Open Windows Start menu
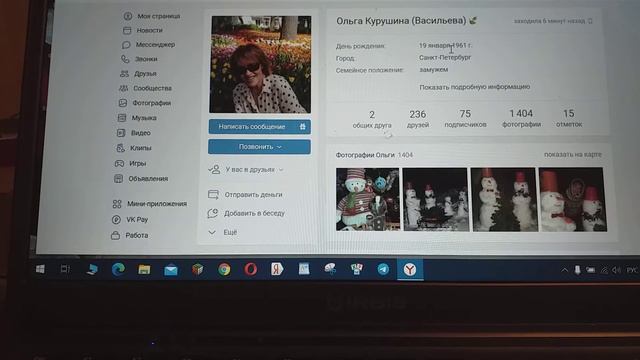This screenshot has height=360, width=640. [40, 269]
